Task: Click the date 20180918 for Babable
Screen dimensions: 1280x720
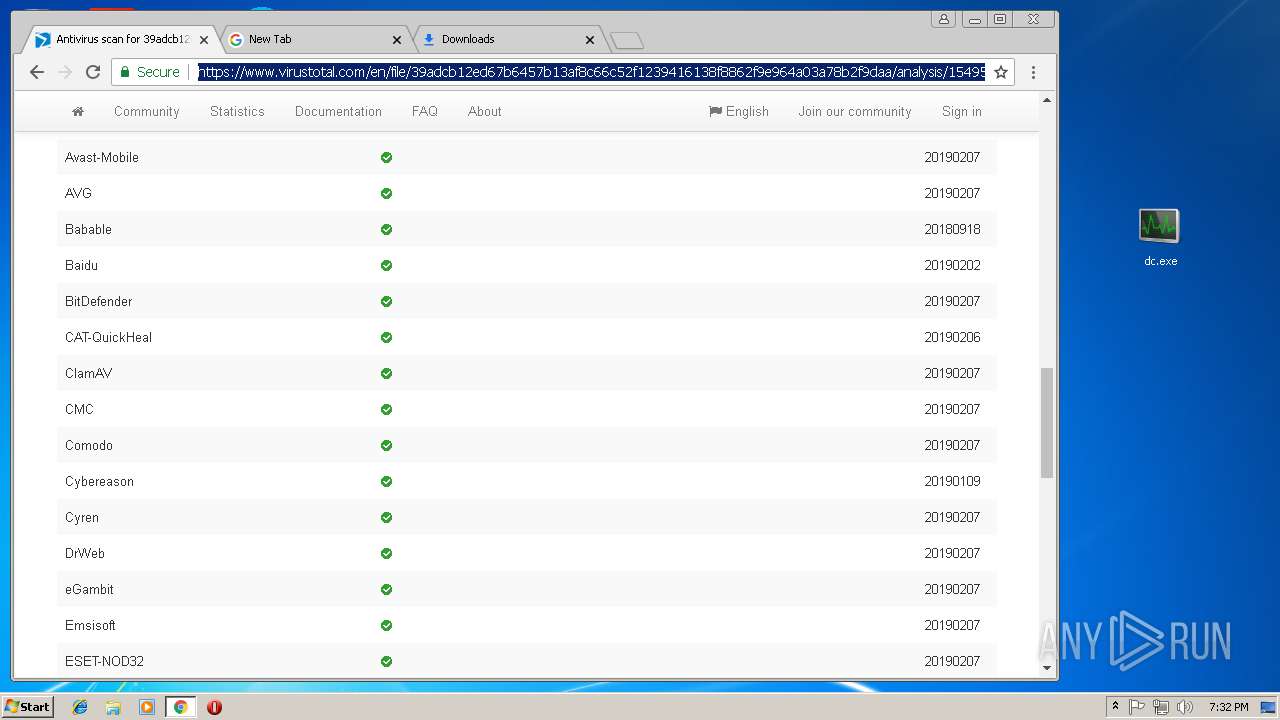Action: click(952, 229)
